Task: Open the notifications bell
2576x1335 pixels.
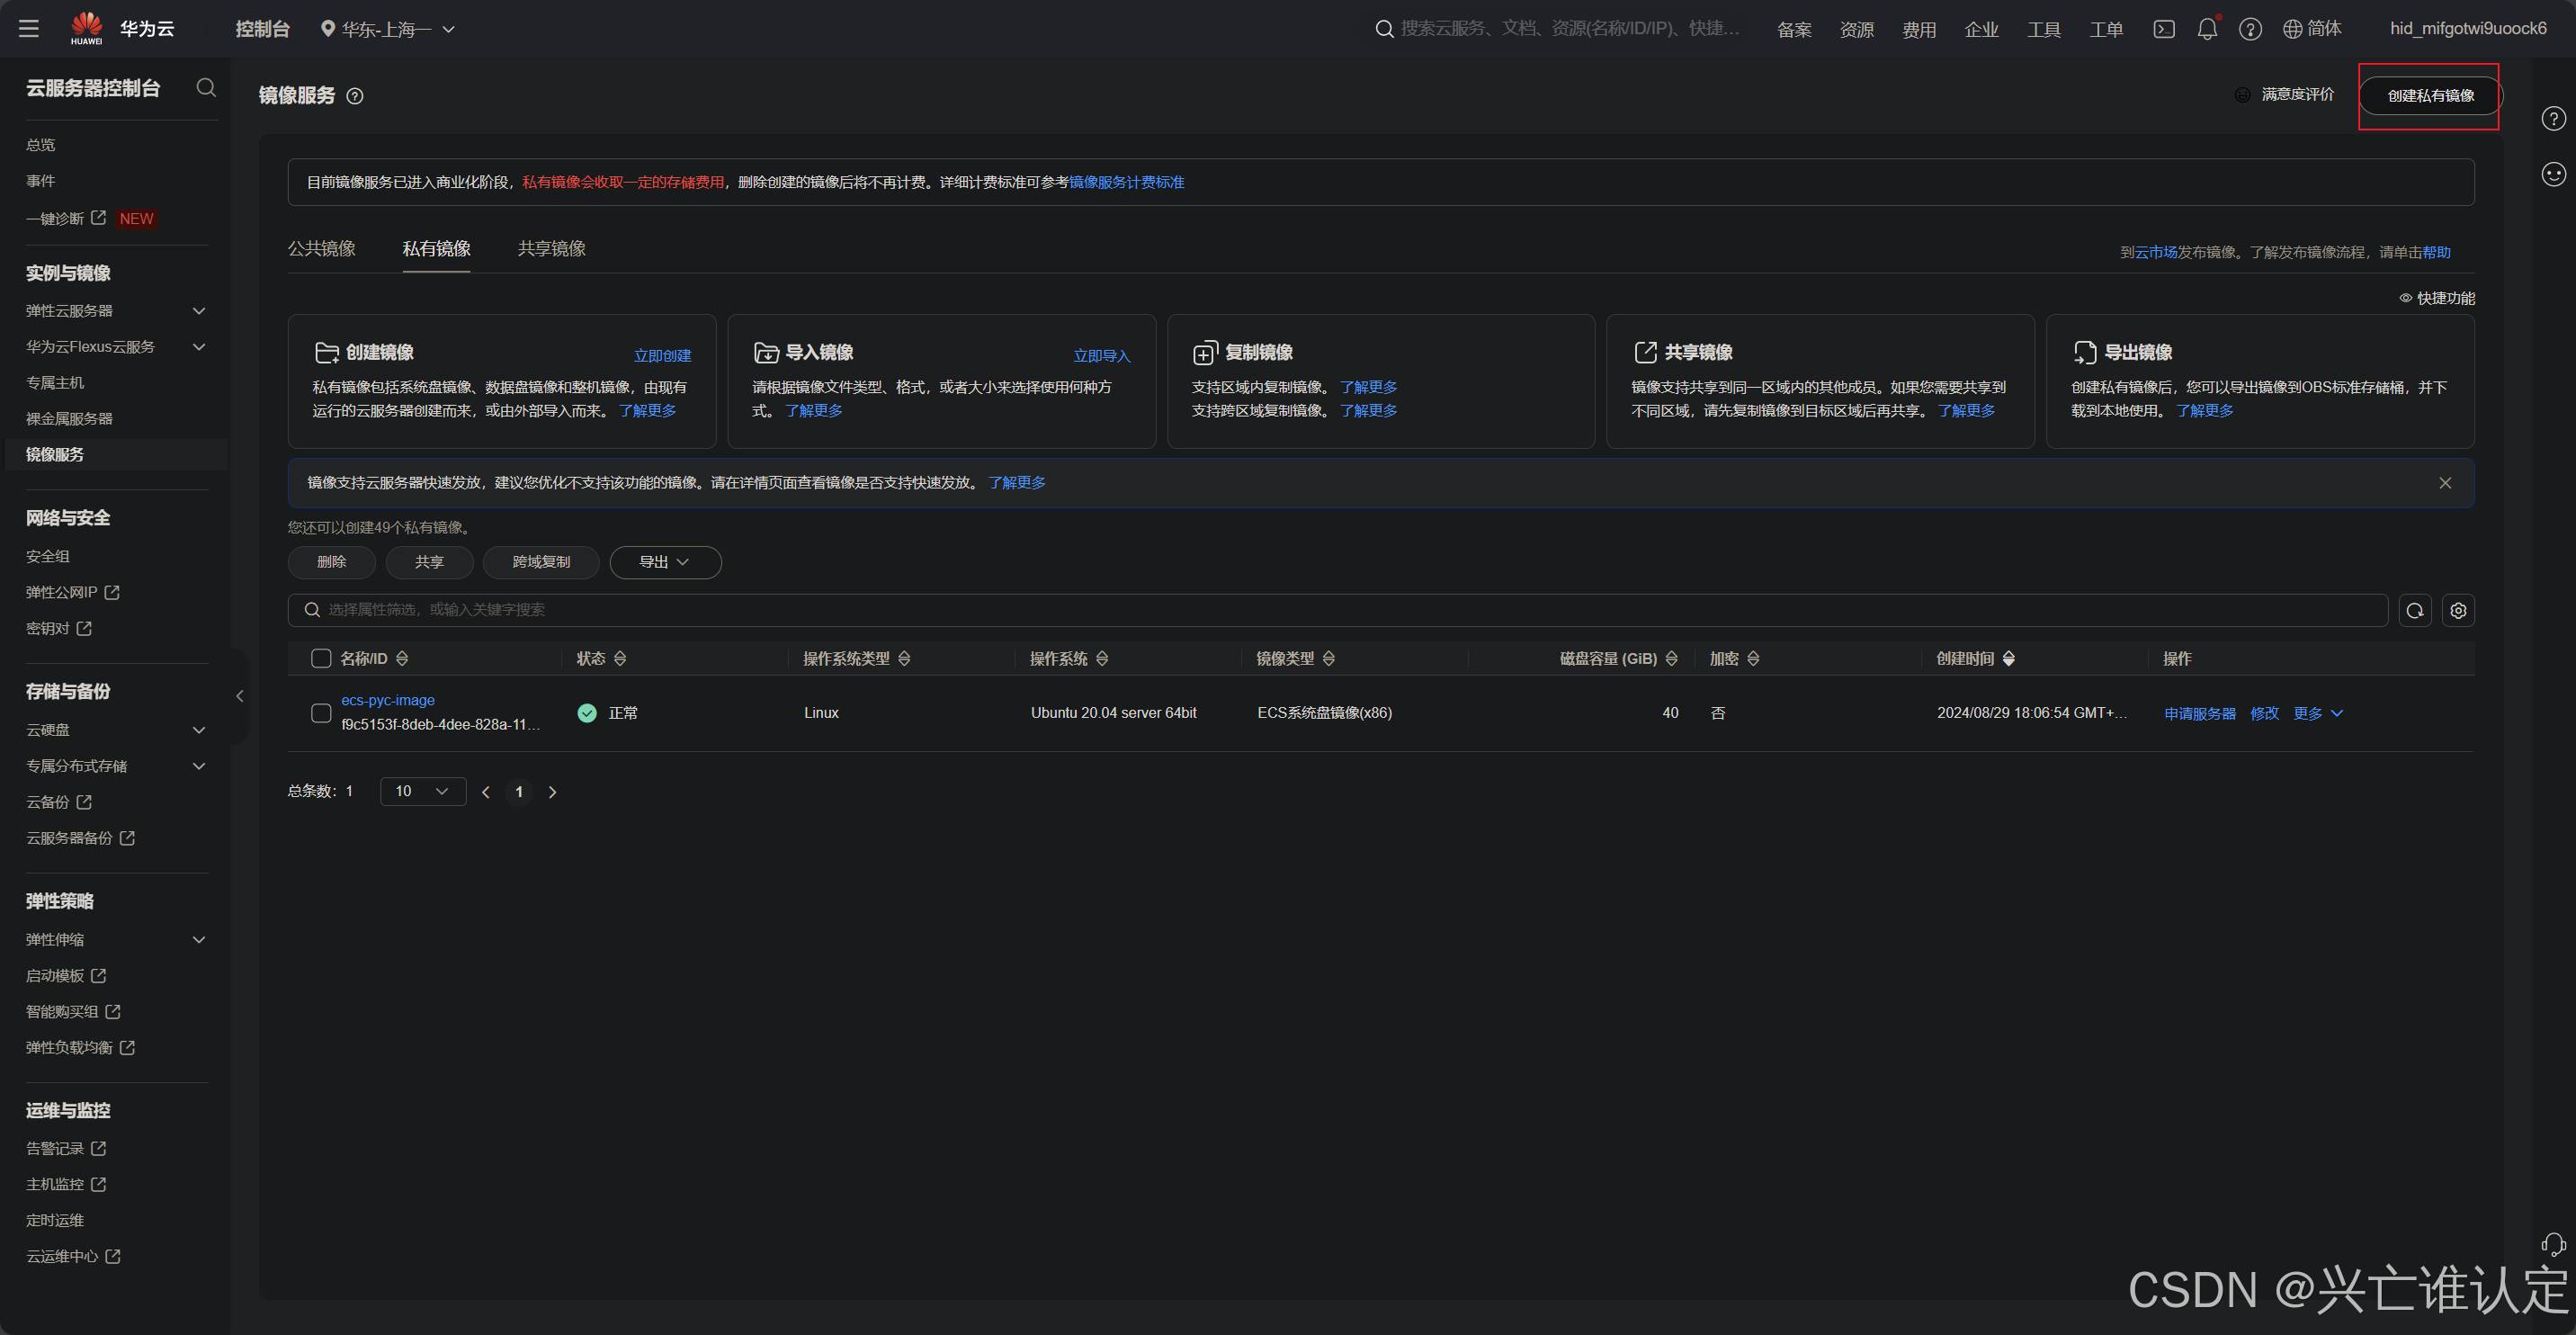Action: coord(2207,29)
